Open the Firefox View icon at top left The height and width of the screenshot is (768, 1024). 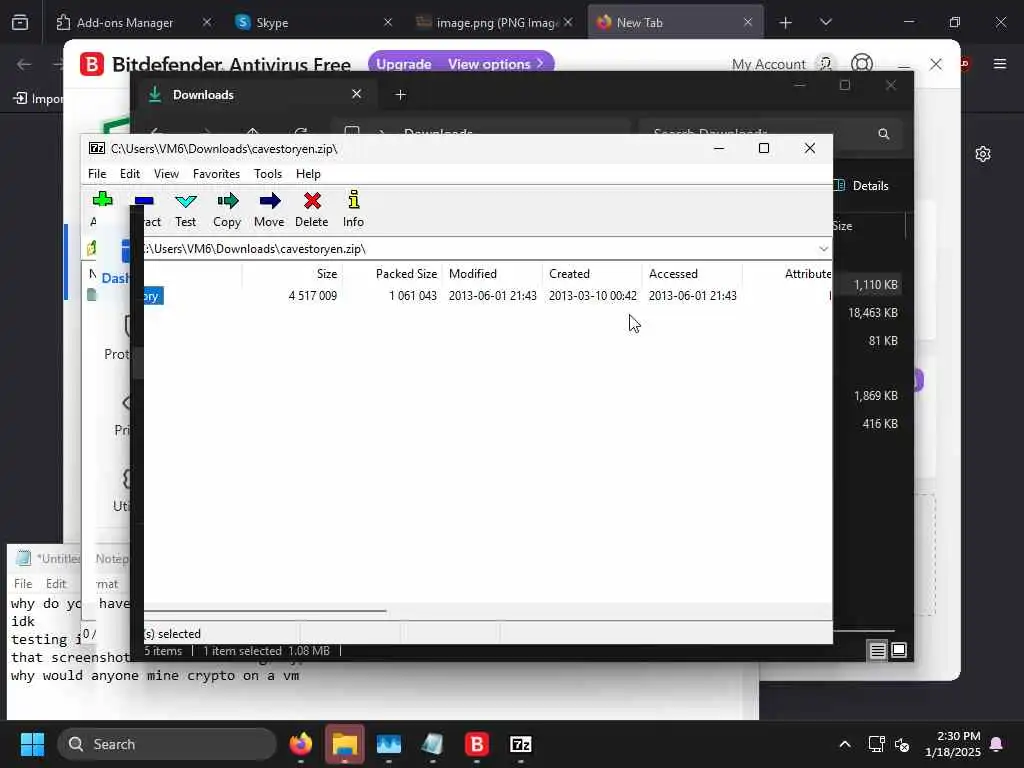pos(20,22)
